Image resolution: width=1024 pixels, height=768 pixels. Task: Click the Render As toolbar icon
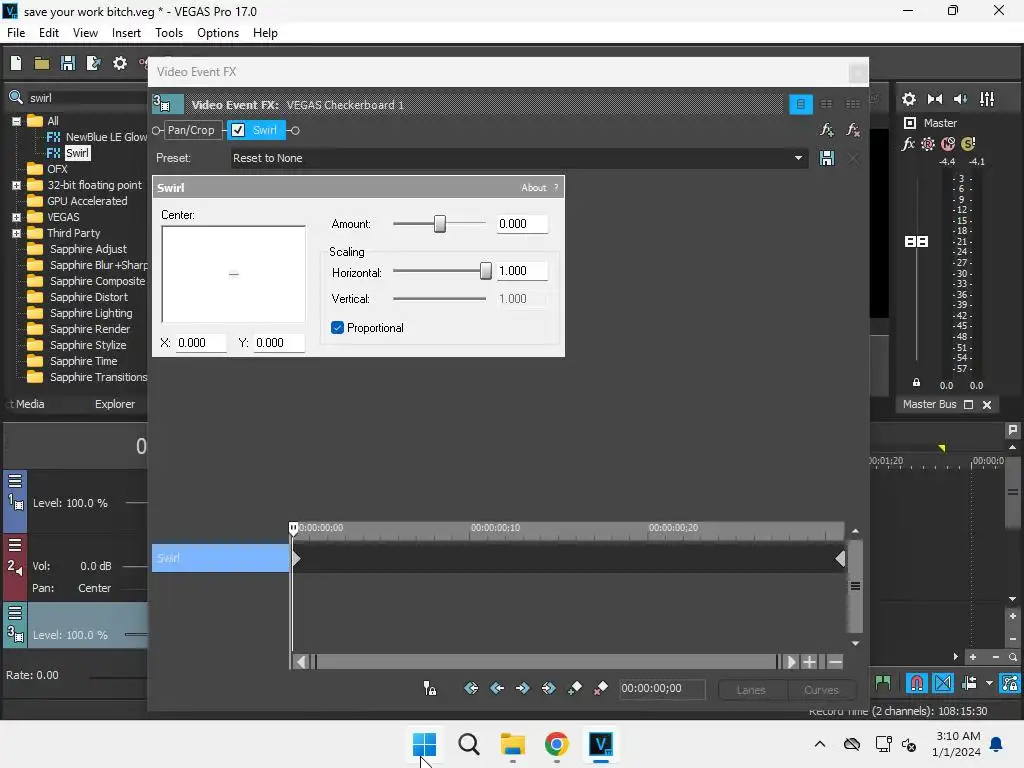pyautogui.click(x=93, y=63)
